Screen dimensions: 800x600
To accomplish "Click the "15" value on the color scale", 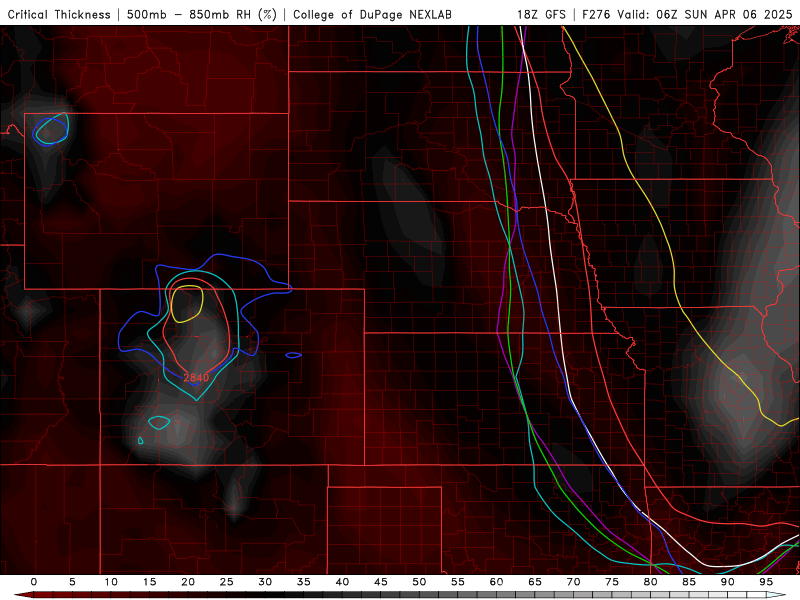I will click(x=149, y=582).
